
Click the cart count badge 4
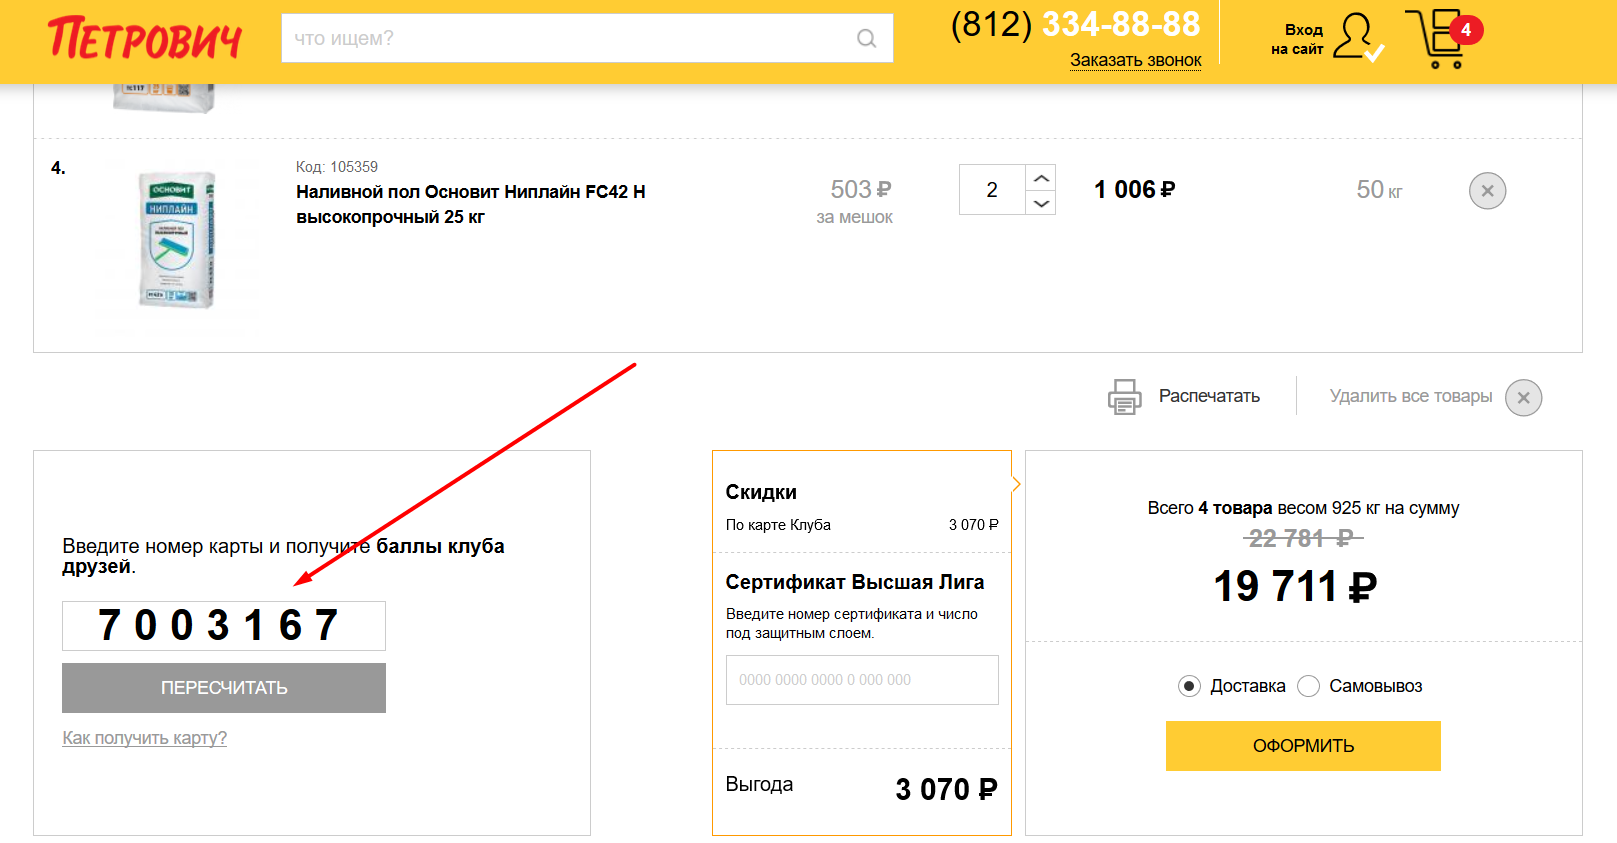[1466, 30]
